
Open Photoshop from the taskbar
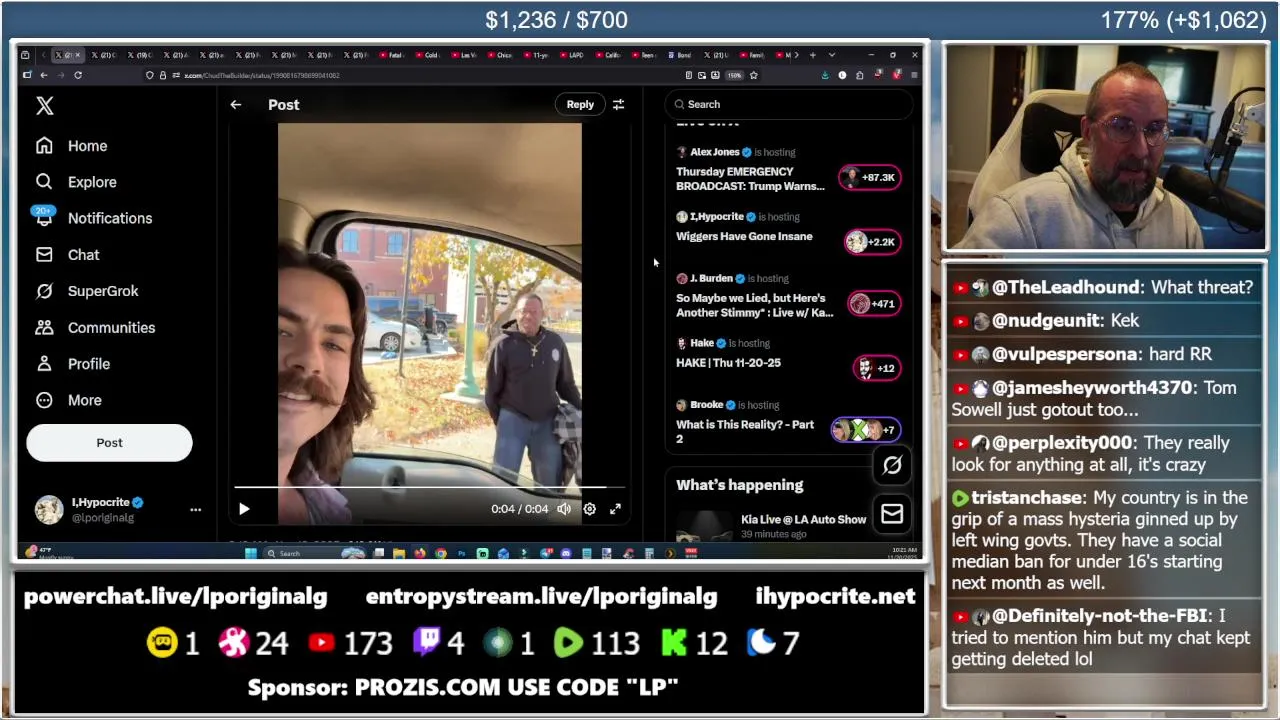pyautogui.click(x=461, y=553)
